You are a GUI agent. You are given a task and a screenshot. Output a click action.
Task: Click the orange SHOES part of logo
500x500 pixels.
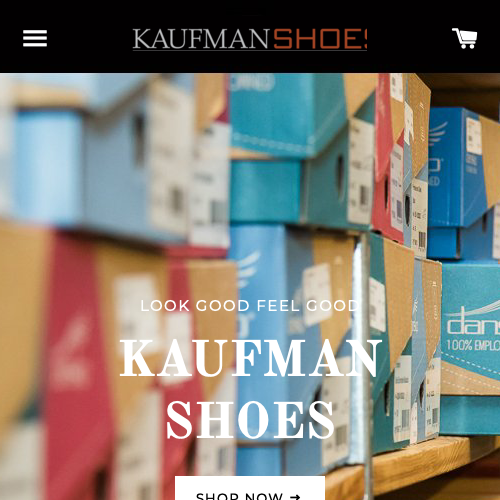(x=320, y=39)
